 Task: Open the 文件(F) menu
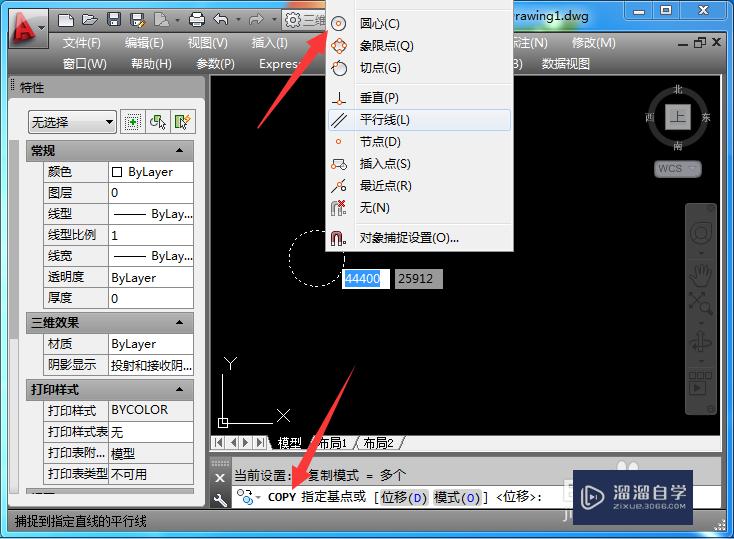(81, 43)
